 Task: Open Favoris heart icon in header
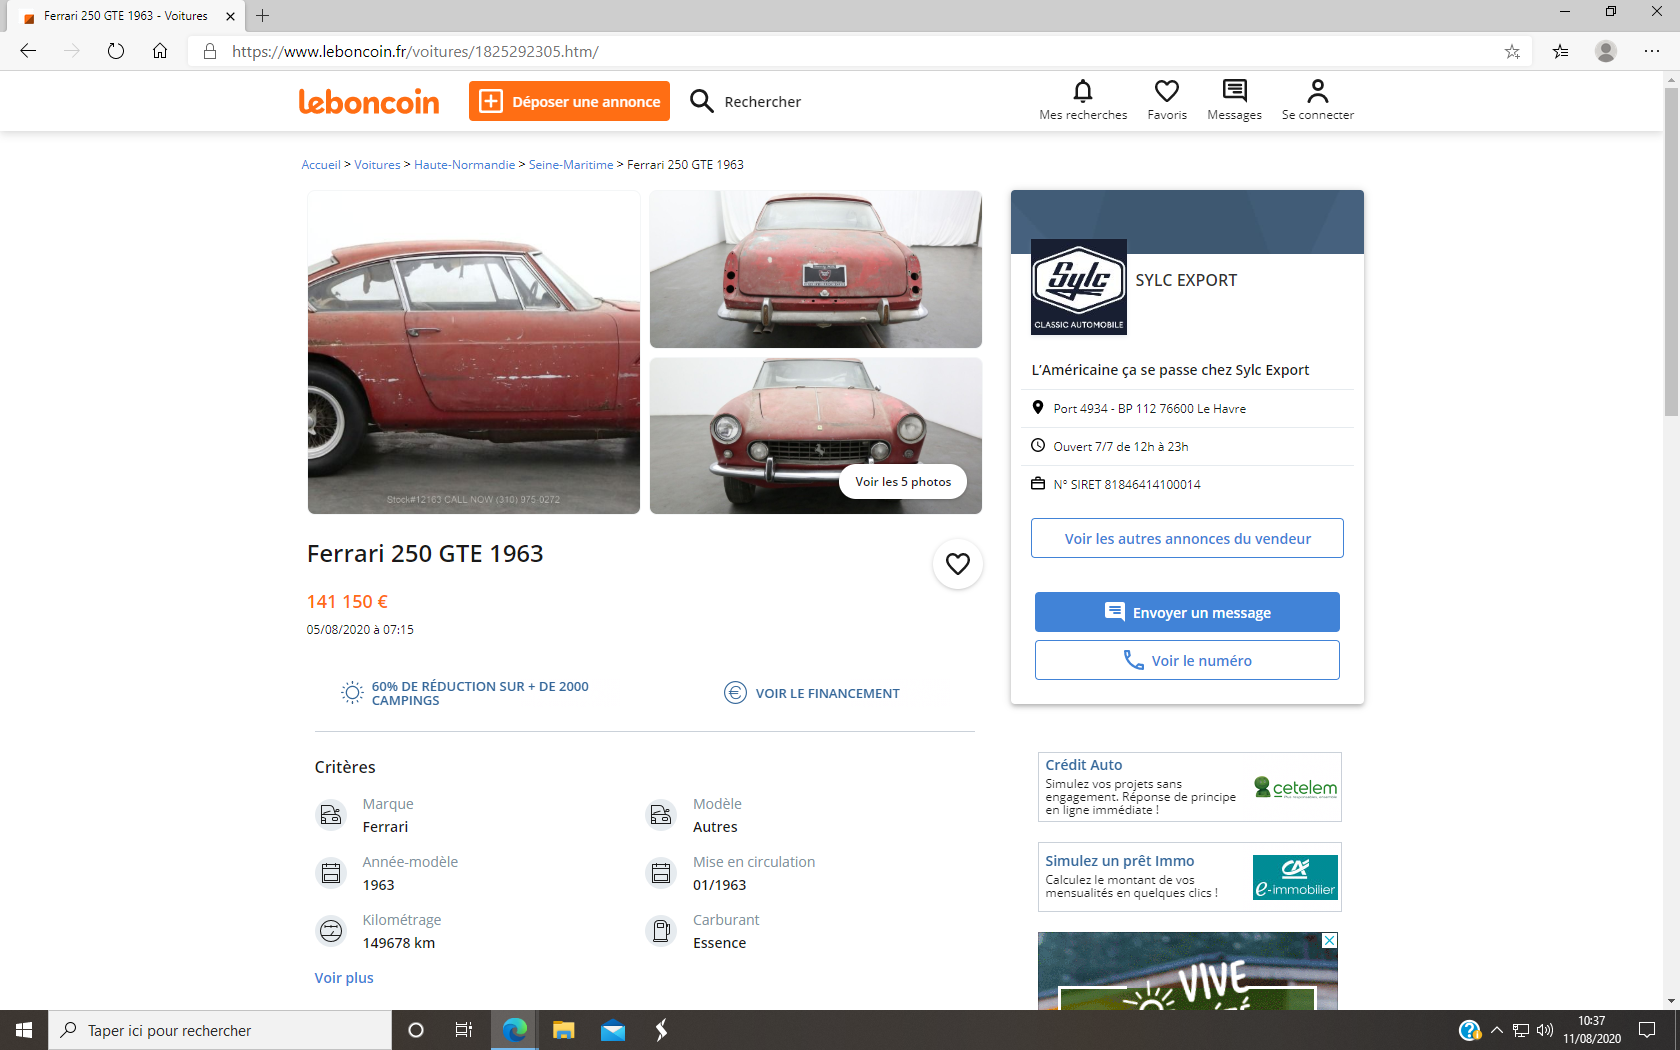[1167, 91]
